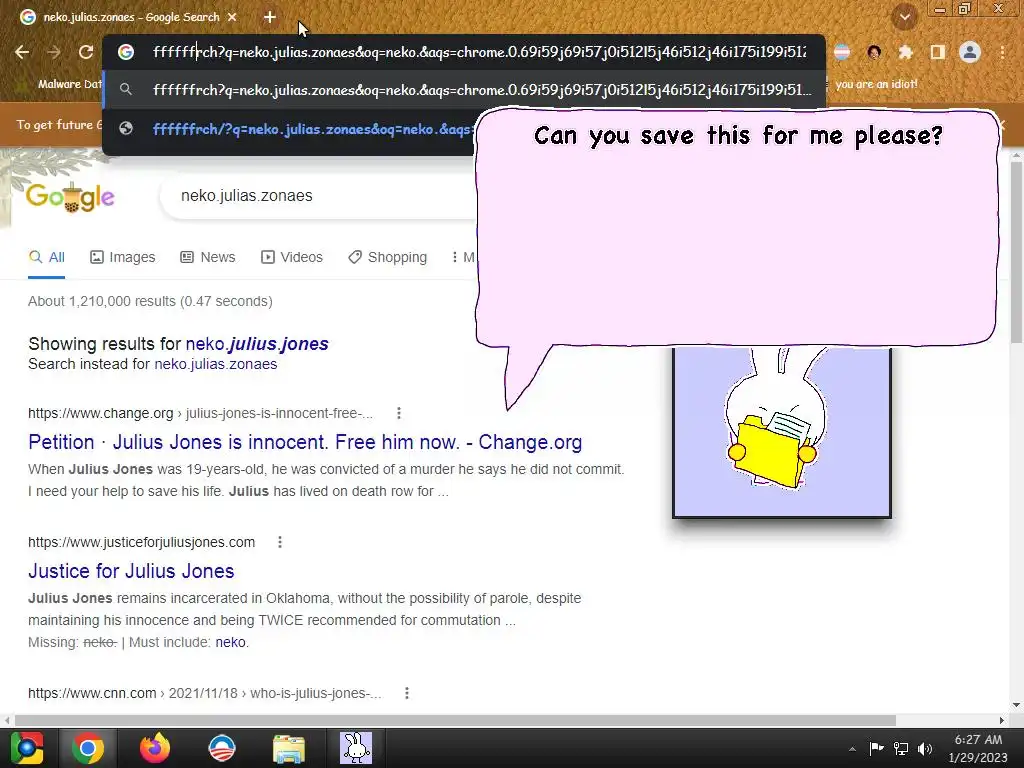Click the Google search box text

click(246, 196)
